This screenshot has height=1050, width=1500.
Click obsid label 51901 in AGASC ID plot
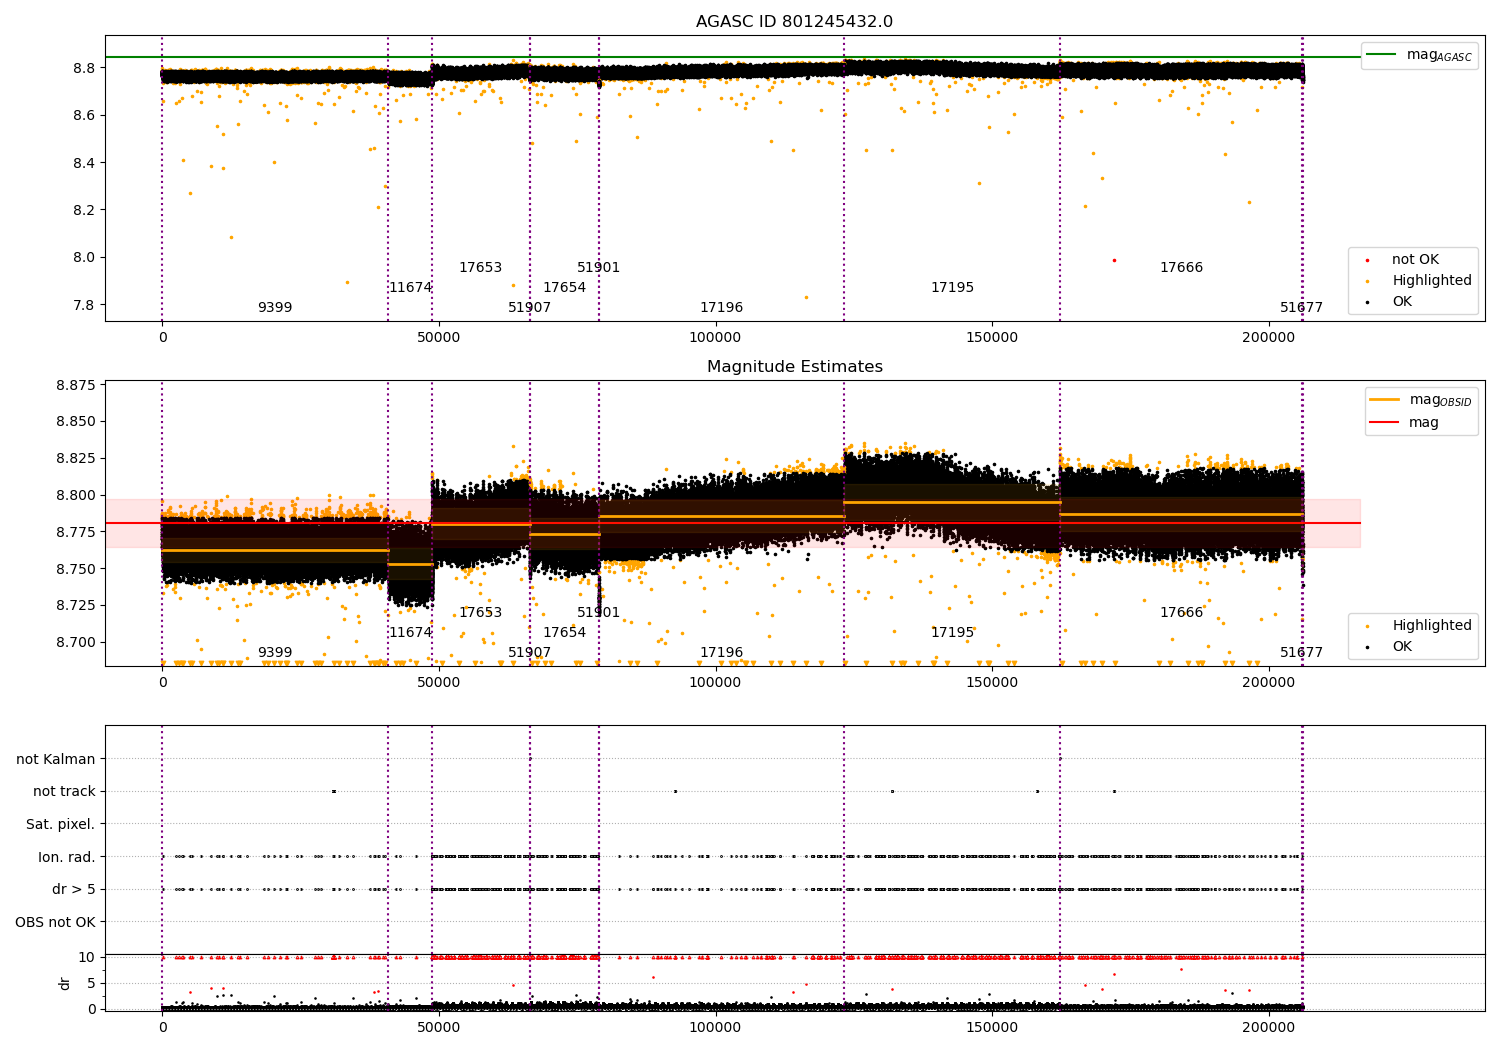[x=598, y=268]
